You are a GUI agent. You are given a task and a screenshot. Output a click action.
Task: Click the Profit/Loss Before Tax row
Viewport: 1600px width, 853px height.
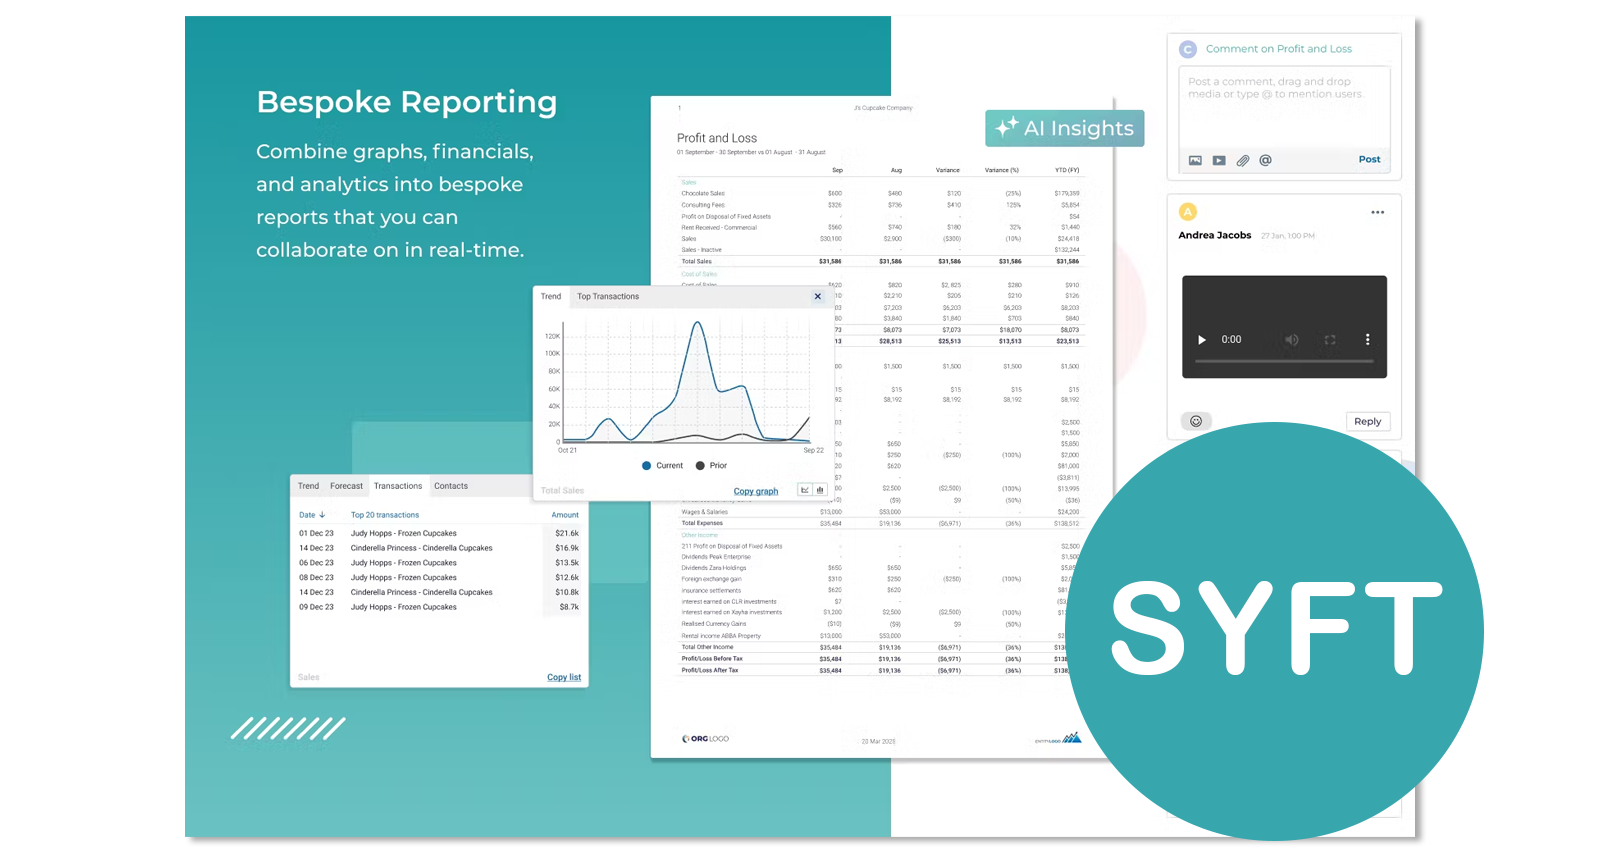[x=875, y=659]
